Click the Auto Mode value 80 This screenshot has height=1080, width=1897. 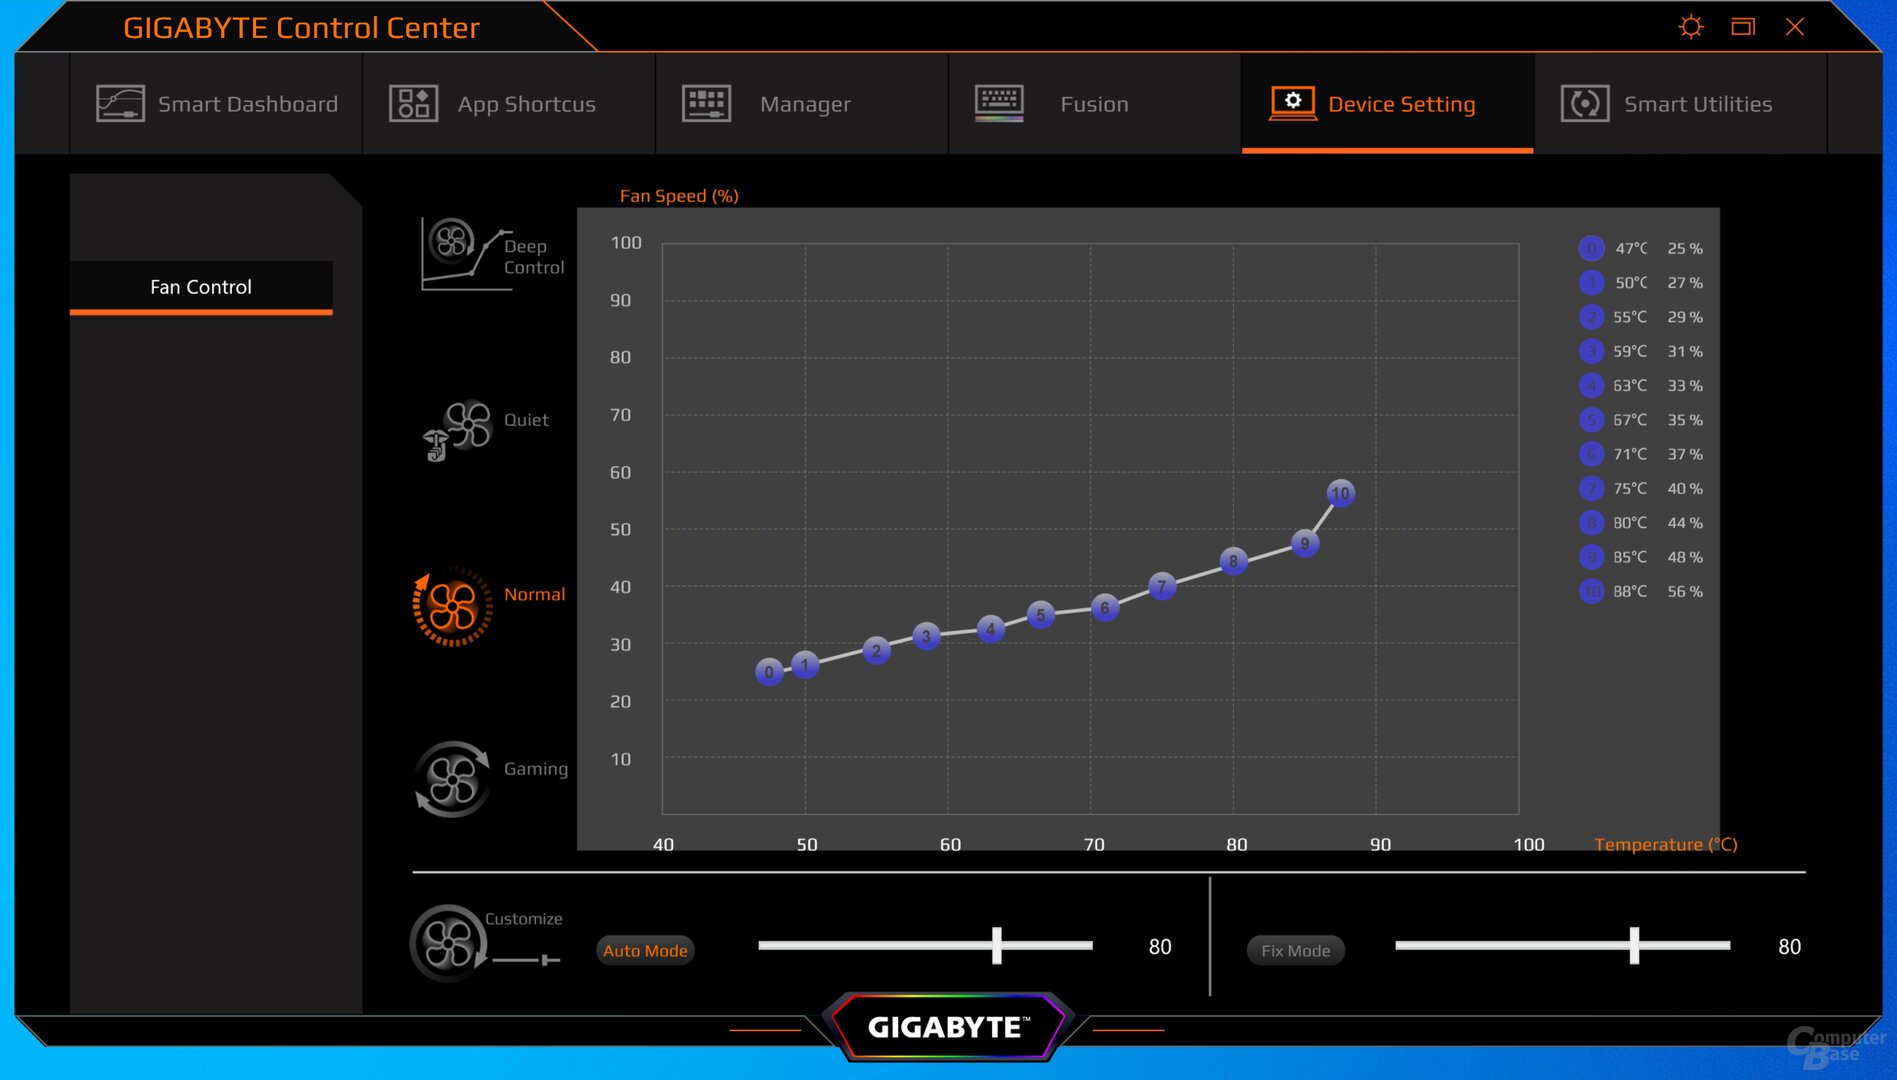coord(1160,947)
